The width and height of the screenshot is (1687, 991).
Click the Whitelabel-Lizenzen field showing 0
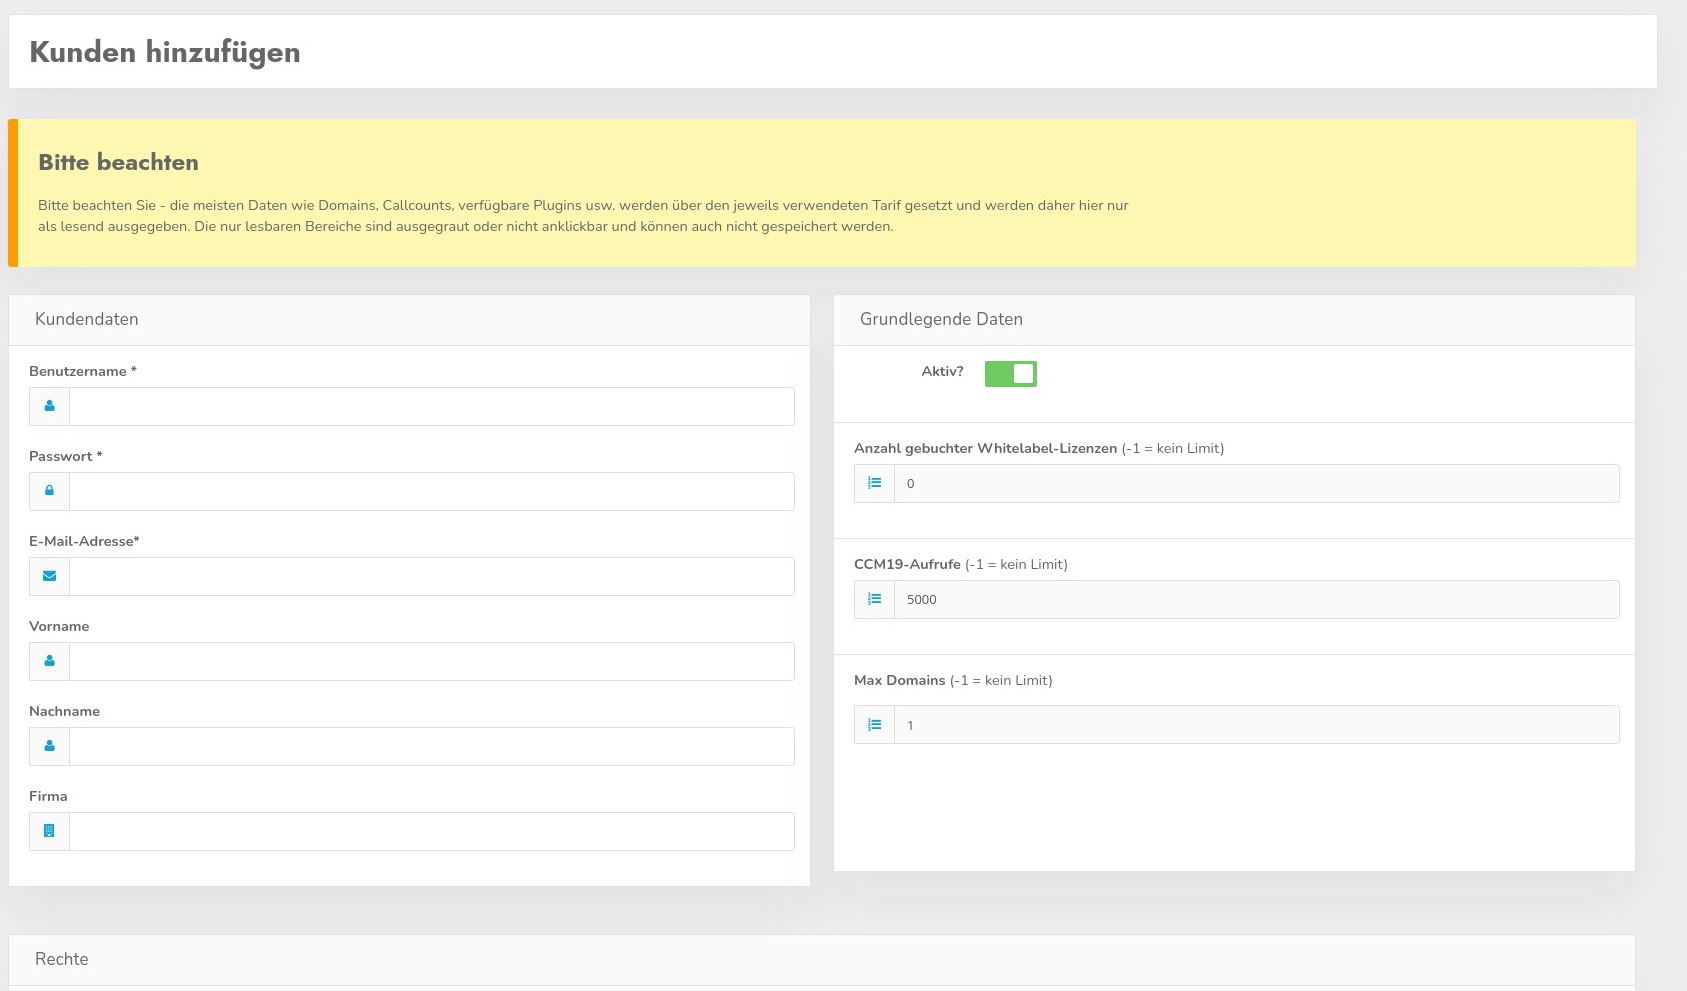click(x=1256, y=483)
